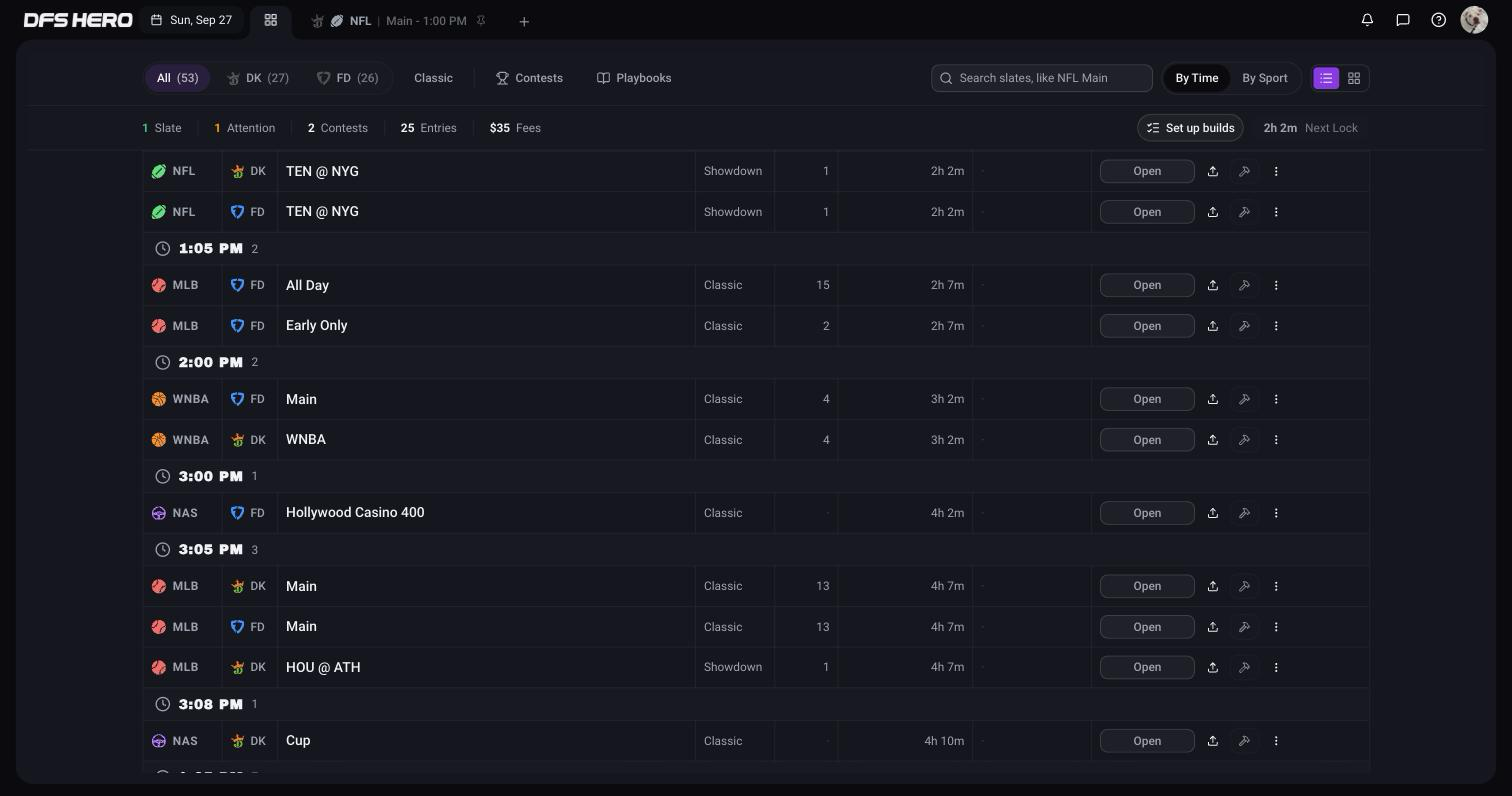The image size is (1512, 796).
Task: Select By Time grouping
Action: (x=1197, y=78)
